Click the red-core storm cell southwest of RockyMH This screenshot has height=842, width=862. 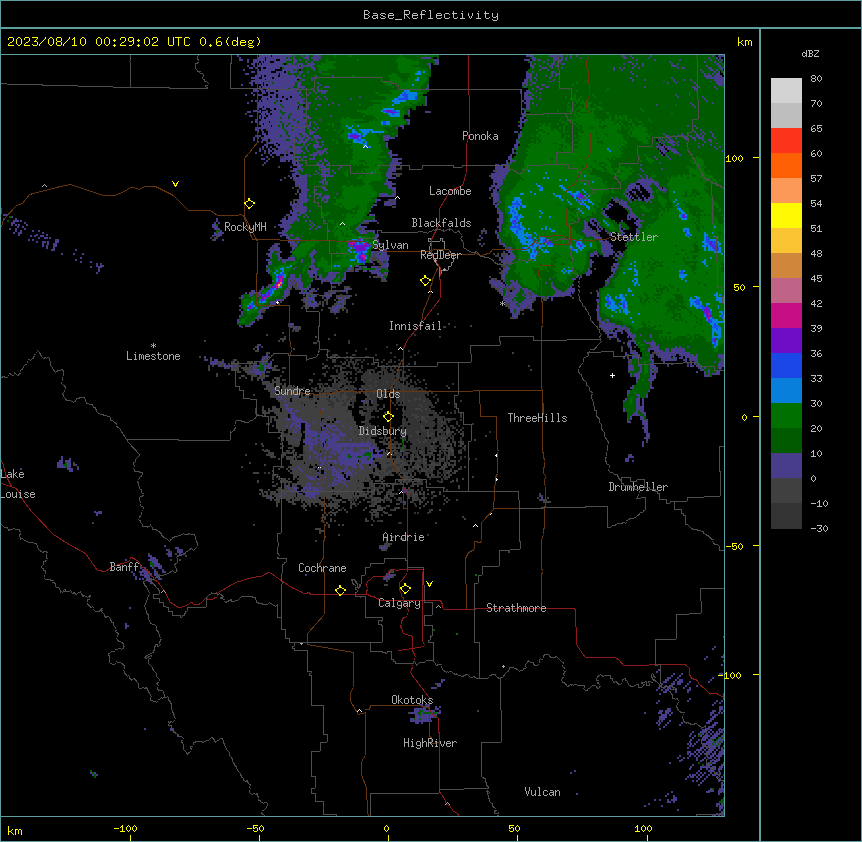[278, 284]
